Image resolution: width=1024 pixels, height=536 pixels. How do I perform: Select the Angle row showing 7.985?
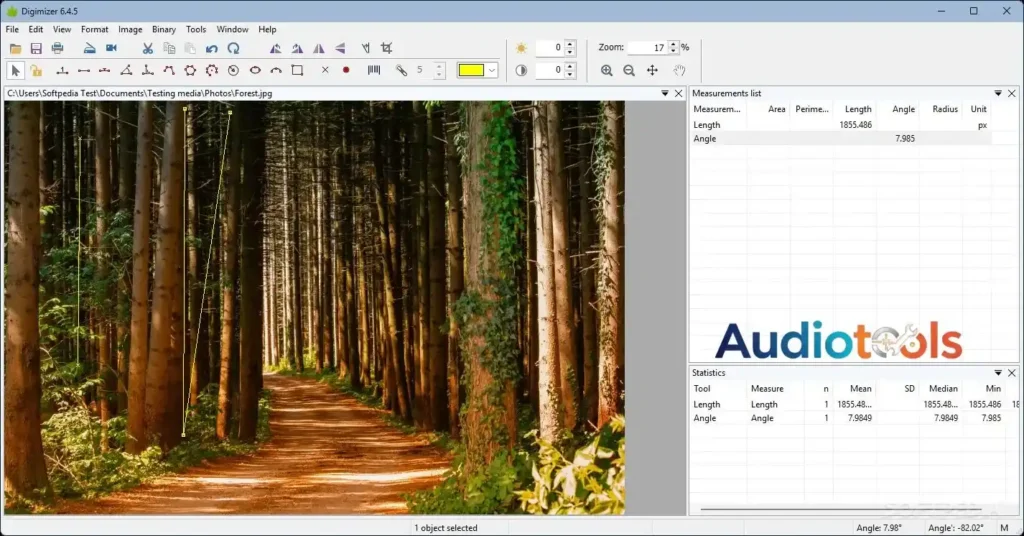point(841,138)
